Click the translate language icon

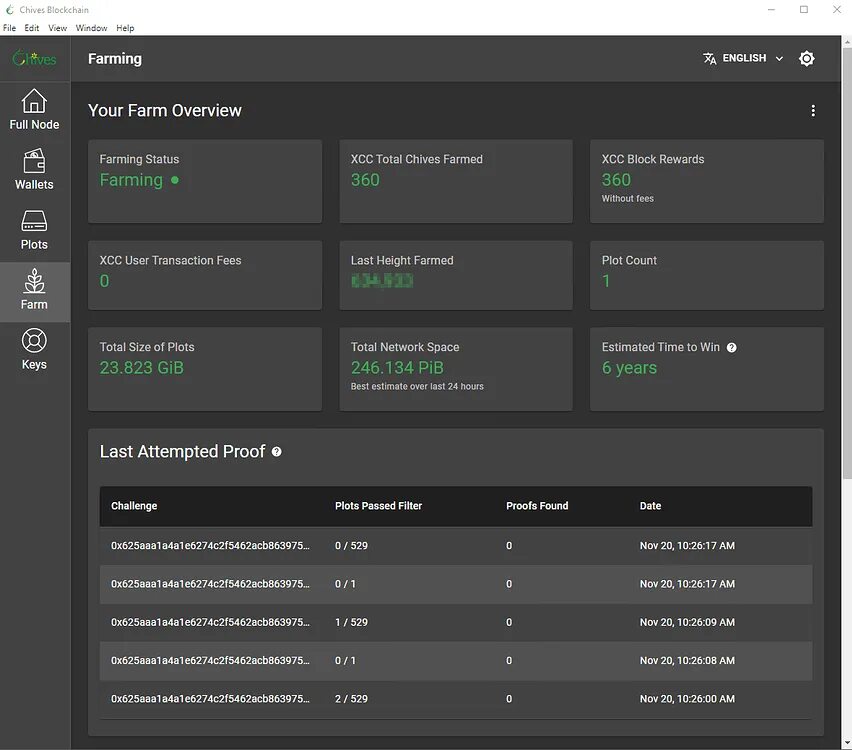[710, 59]
